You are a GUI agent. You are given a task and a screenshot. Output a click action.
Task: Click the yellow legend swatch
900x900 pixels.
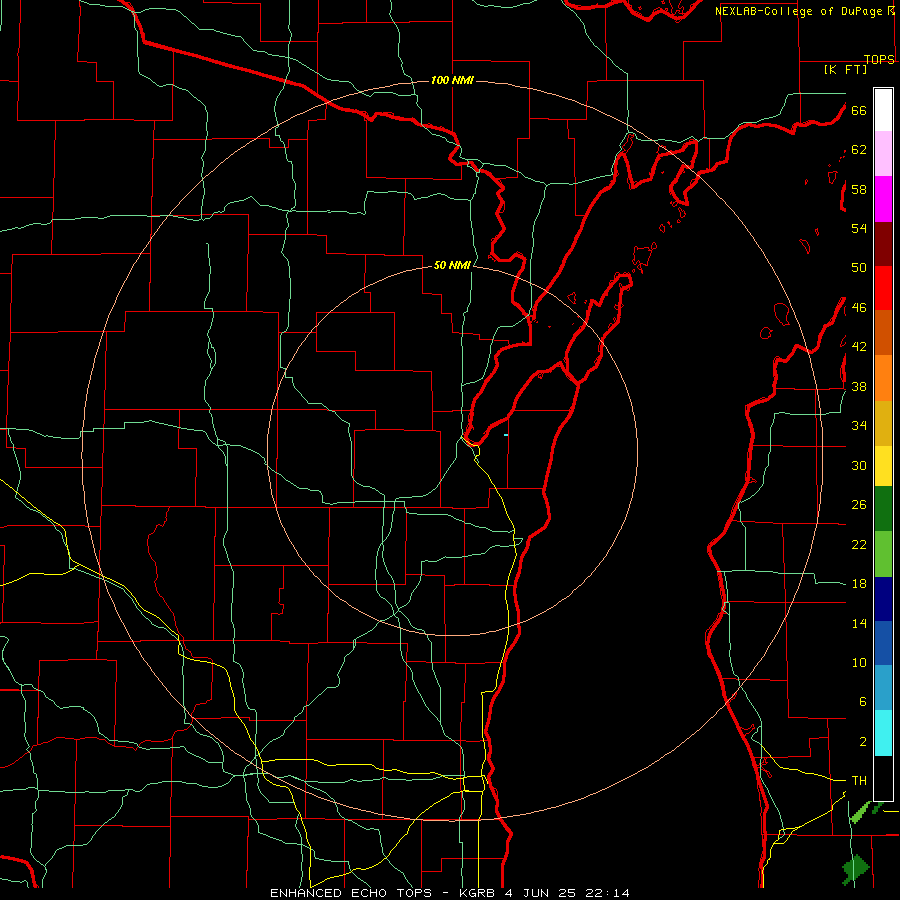point(883,466)
